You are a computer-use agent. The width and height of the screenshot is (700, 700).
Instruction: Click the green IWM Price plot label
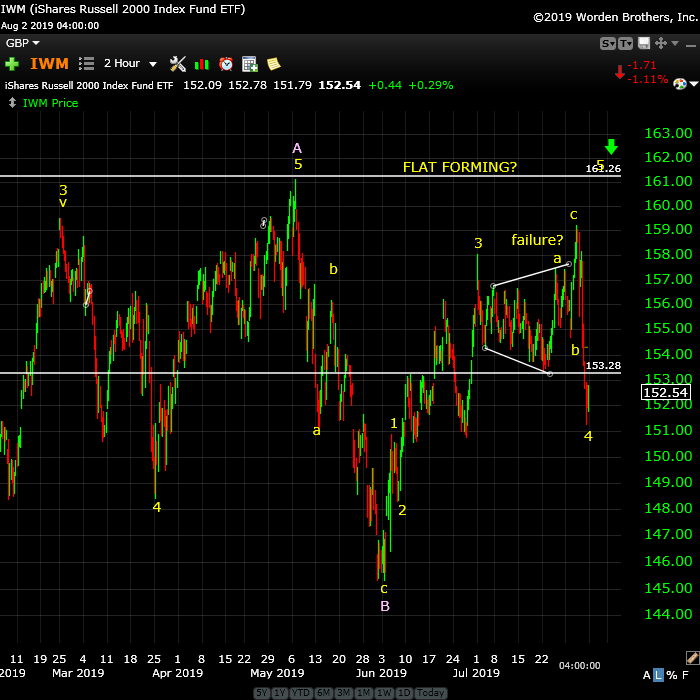pyautogui.click(x=50, y=103)
